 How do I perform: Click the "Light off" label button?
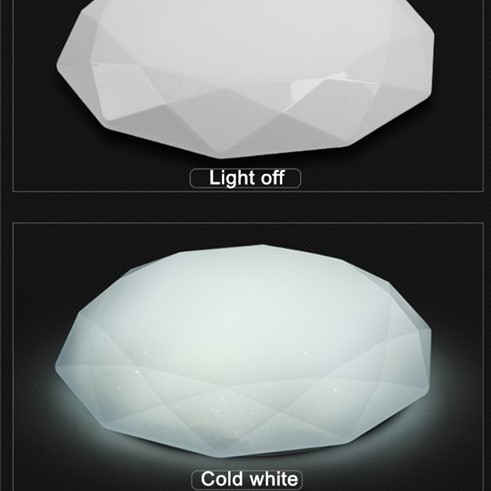click(x=245, y=178)
